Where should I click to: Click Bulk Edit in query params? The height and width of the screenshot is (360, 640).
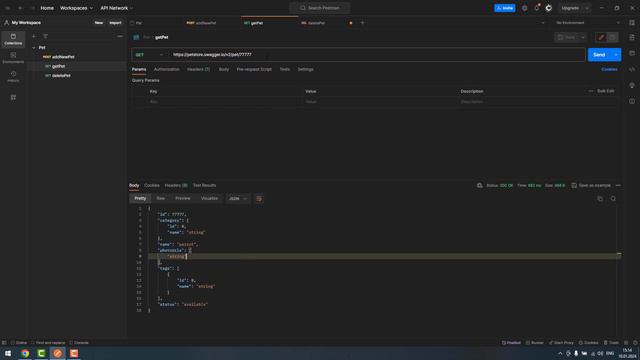605,91
